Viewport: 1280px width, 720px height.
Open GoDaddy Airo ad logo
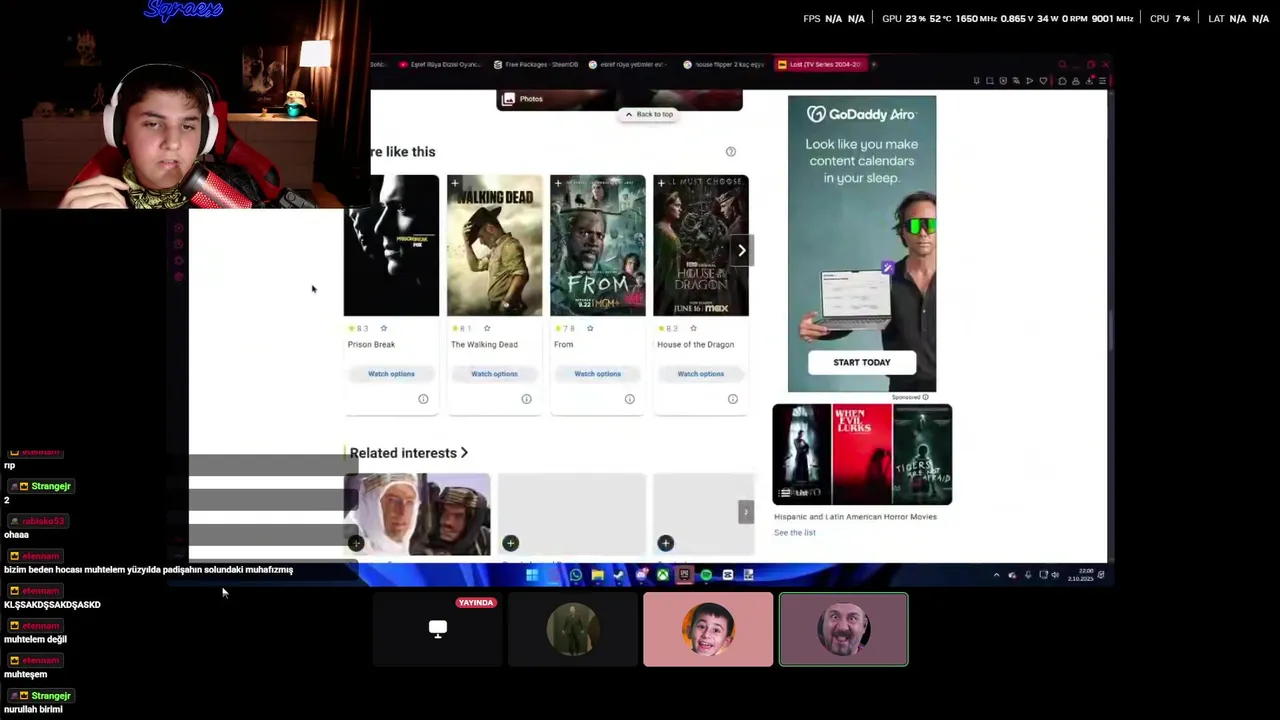[862, 114]
